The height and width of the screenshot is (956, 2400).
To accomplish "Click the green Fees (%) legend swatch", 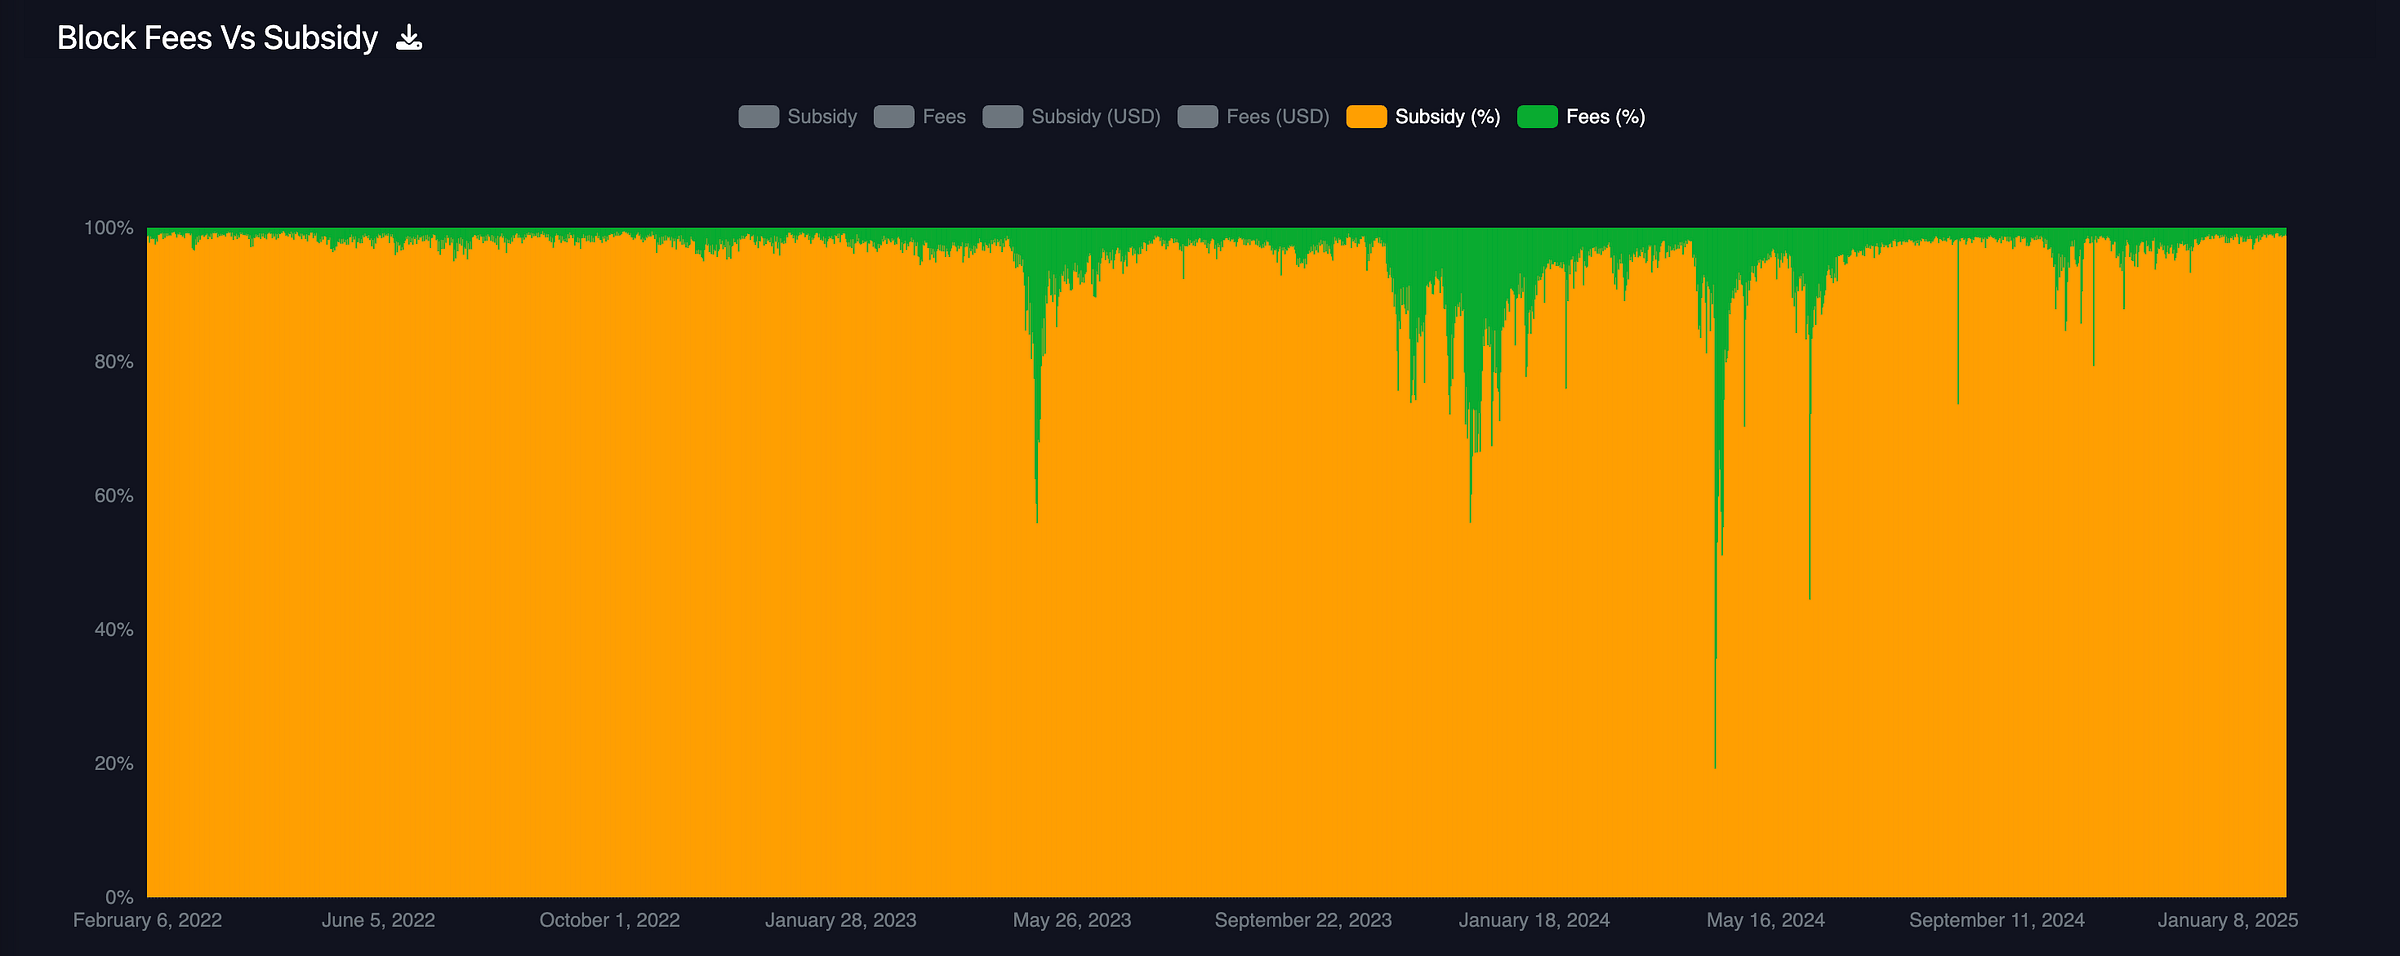I will pyautogui.click(x=1538, y=117).
